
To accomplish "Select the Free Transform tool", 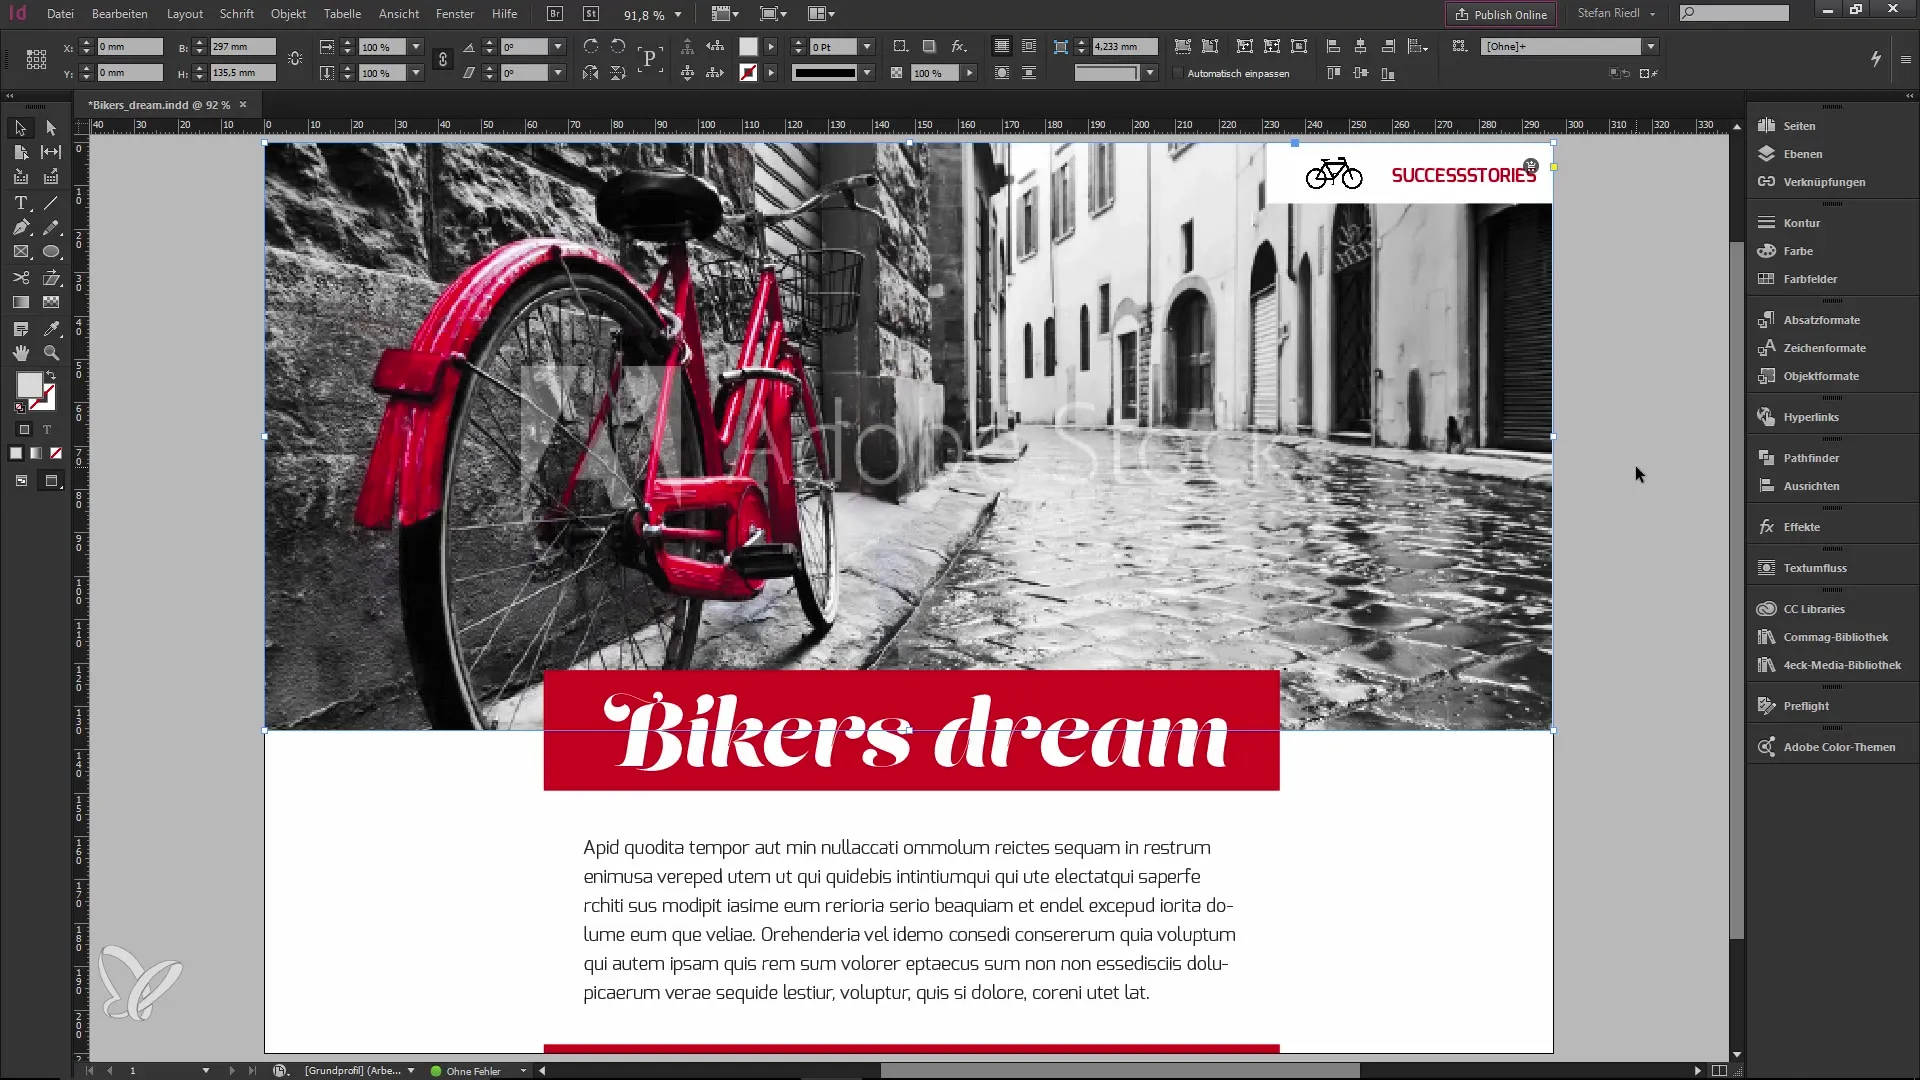I will (x=51, y=278).
